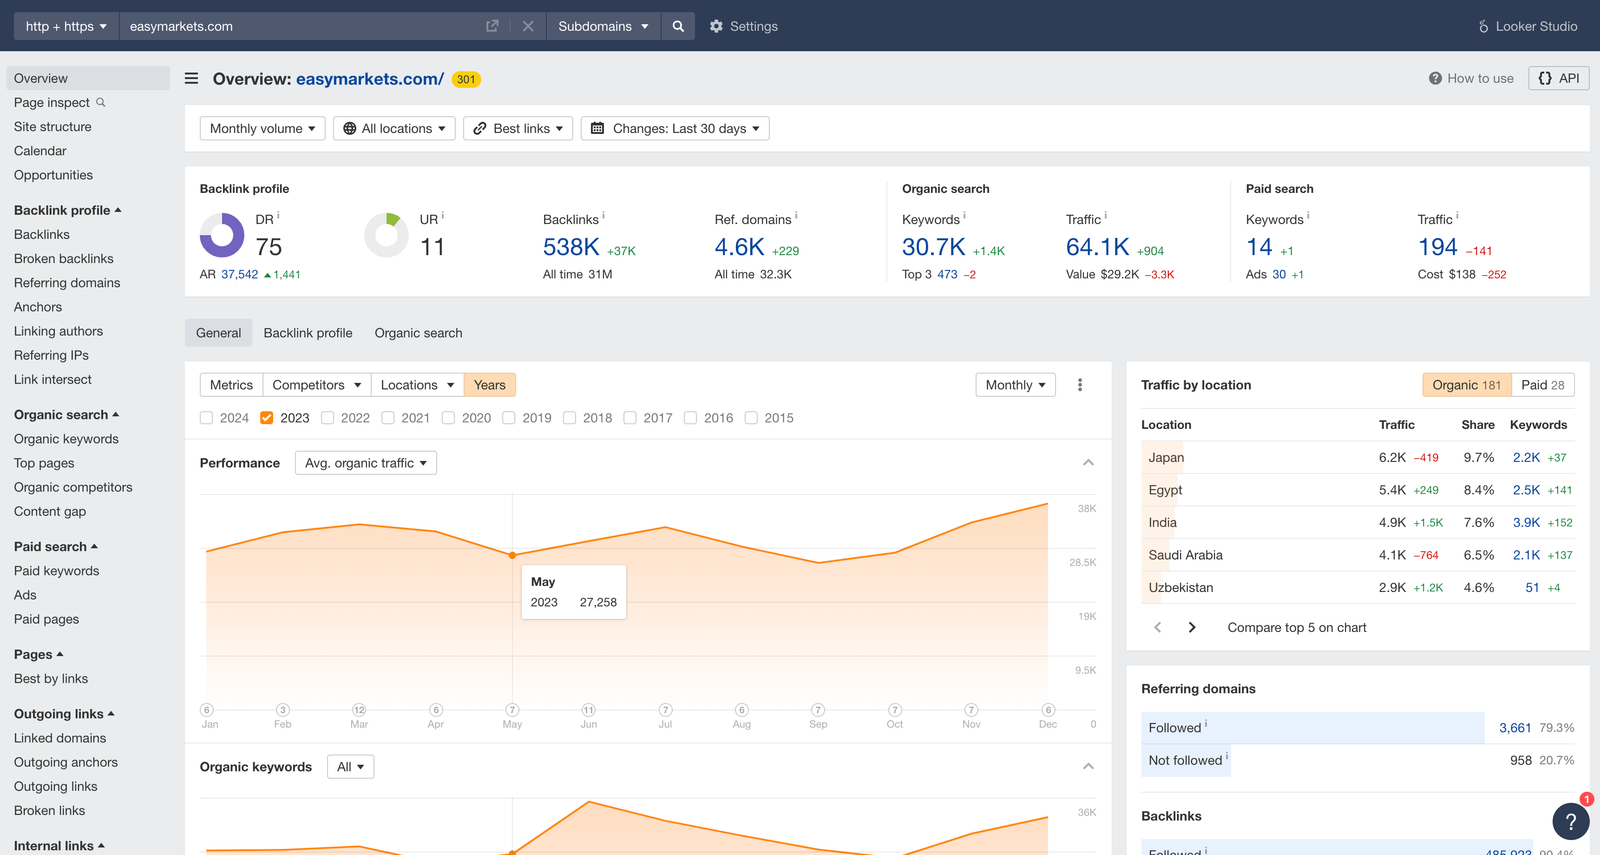Clear the easymarkets.com URL field
Image resolution: width=1600 pixels, height=855 pixels.
(528, 26)
